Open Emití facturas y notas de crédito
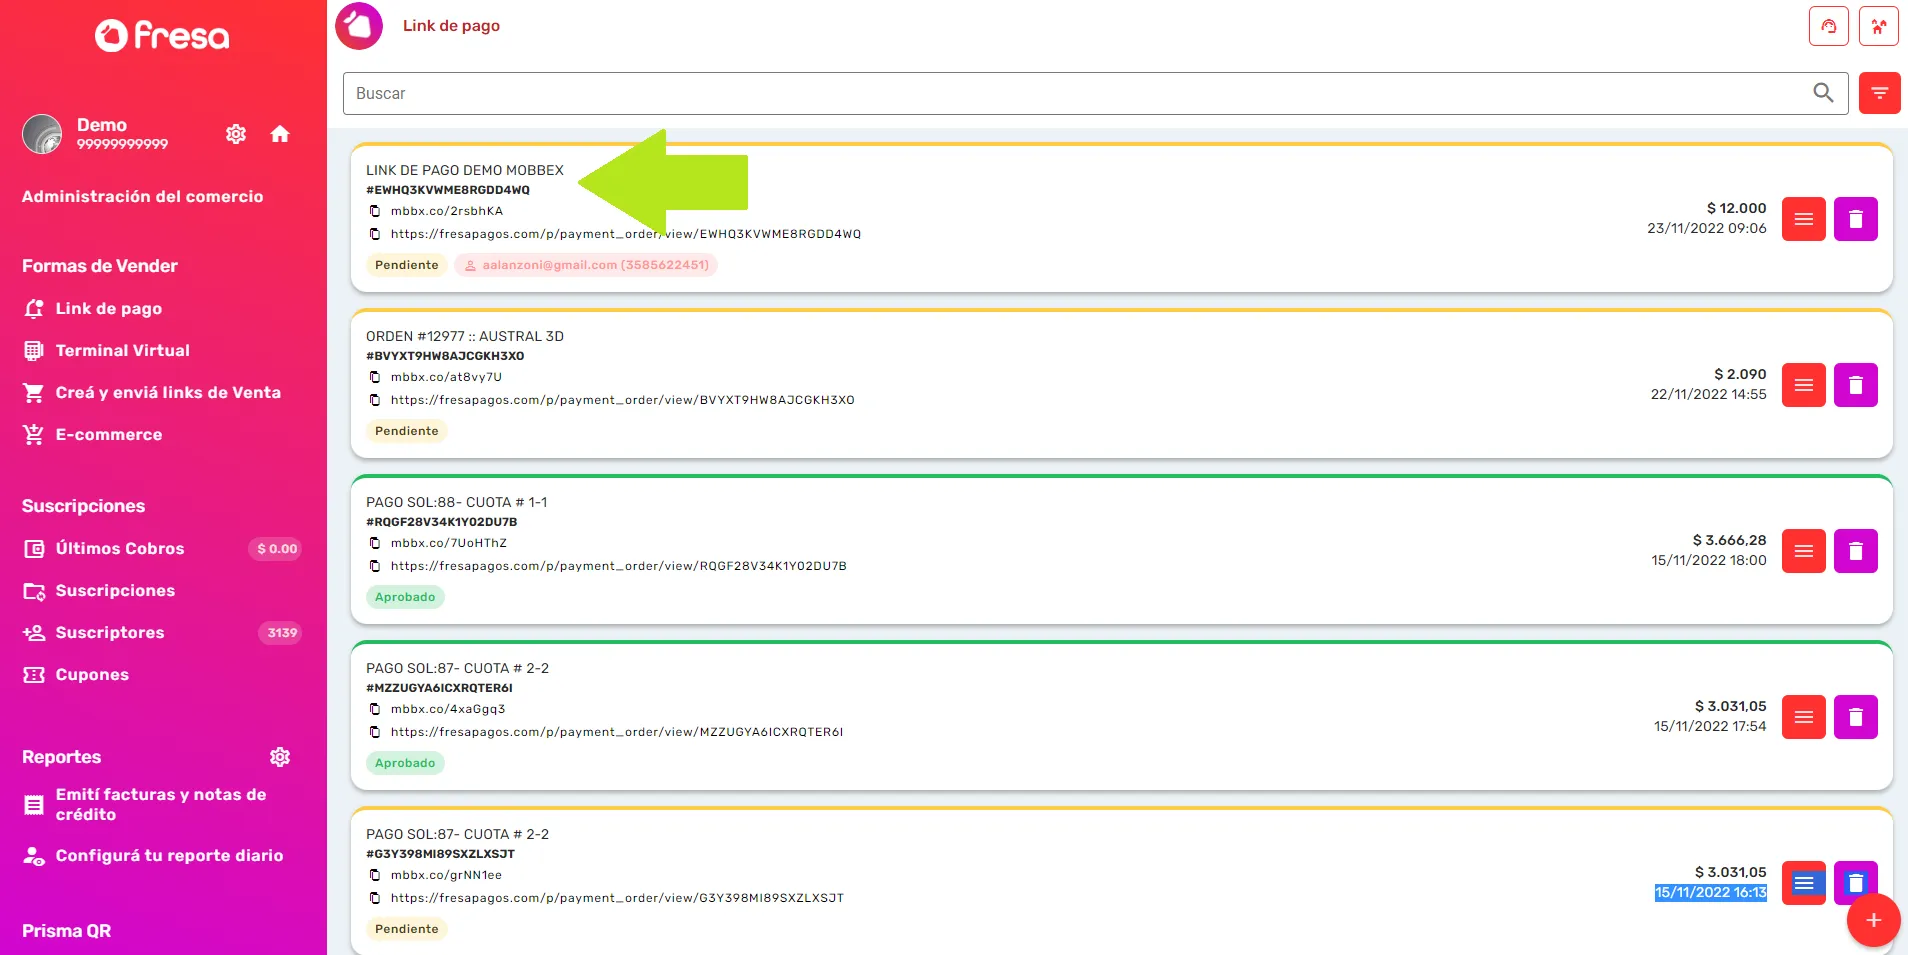Screen dimensions: 1908x955 160,804
